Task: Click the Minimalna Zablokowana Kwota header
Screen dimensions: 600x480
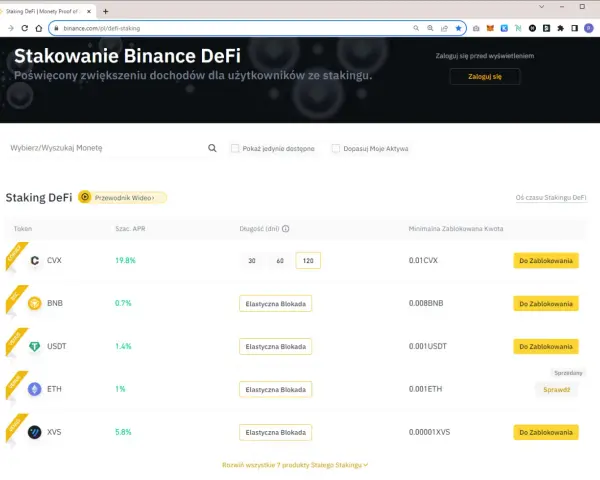Action: 456,229
